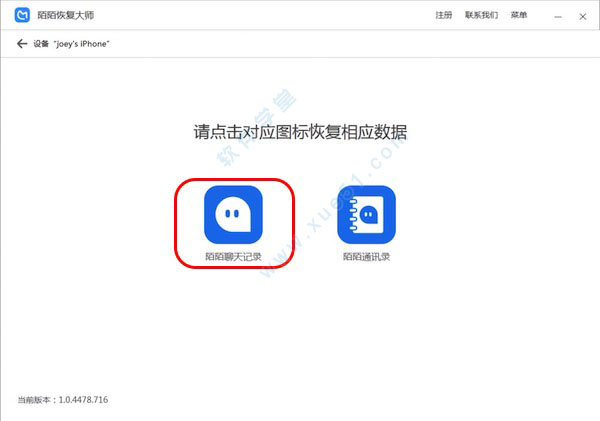Minimize the recovery app window
The height and width of the screenshot is (421, 600).
[x=552, y=16]
